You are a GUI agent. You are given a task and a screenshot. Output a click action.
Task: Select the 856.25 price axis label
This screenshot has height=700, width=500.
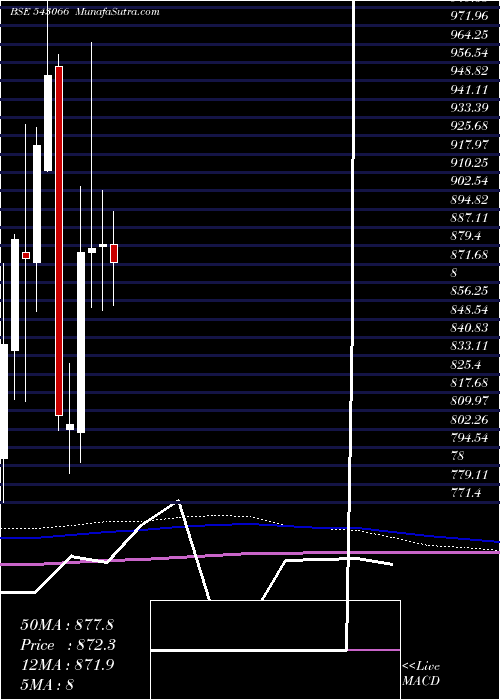469,291
